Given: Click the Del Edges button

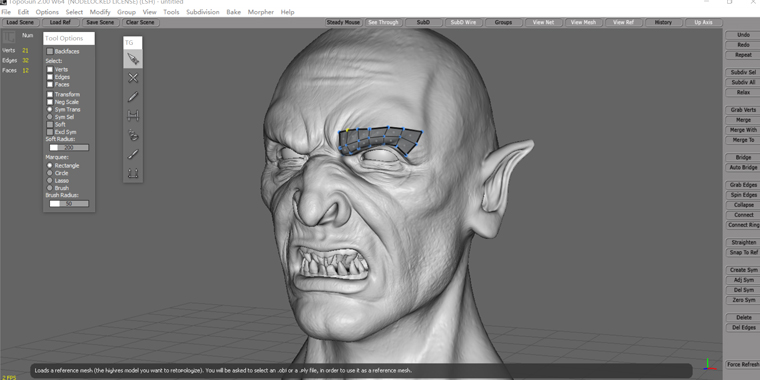Looking at the screenshot, I should pyautogui.click(x=743, y=327).
